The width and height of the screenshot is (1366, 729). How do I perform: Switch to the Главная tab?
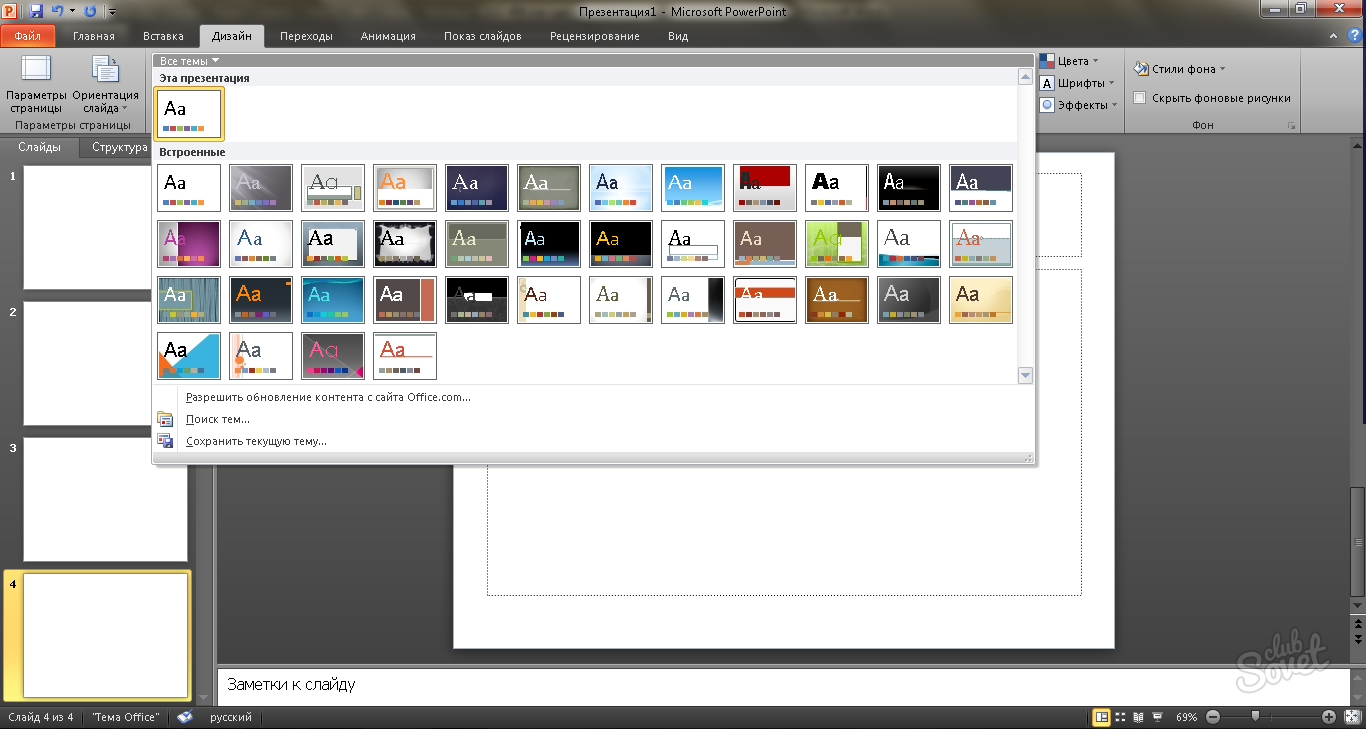(x=94, y=36)
